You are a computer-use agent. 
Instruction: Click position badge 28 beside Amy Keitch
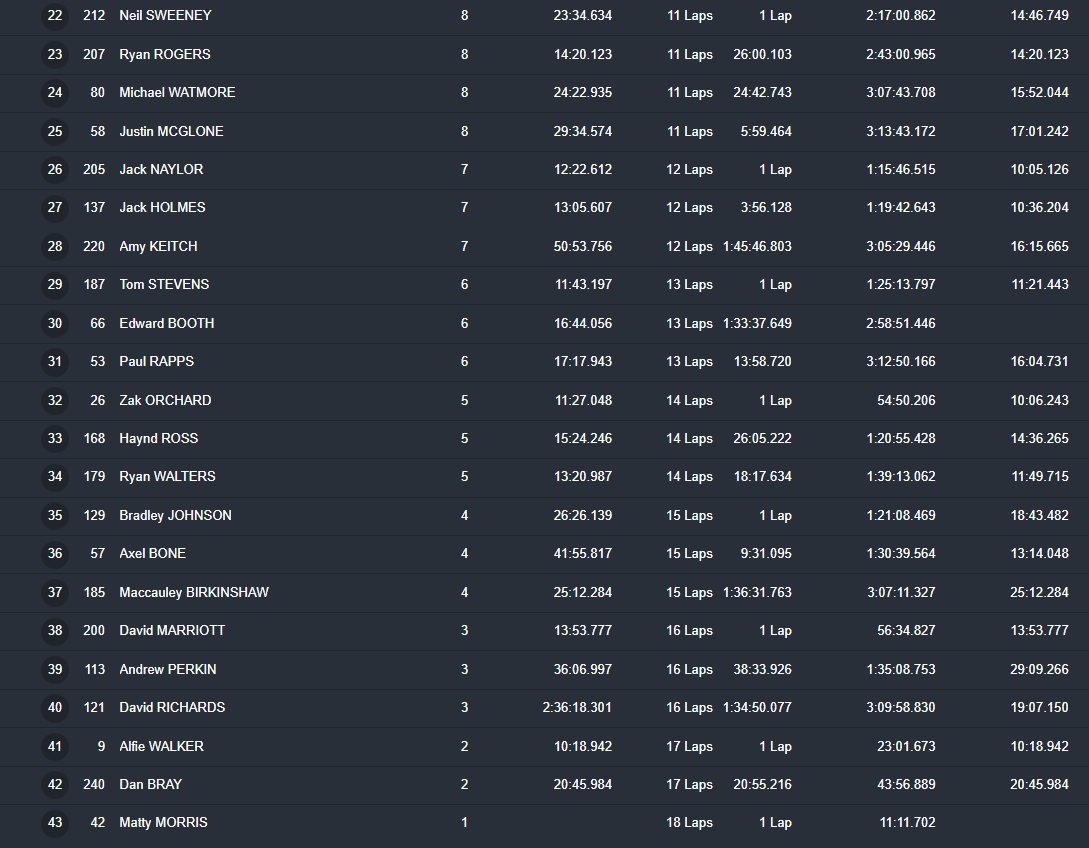(x=55, y=246)
